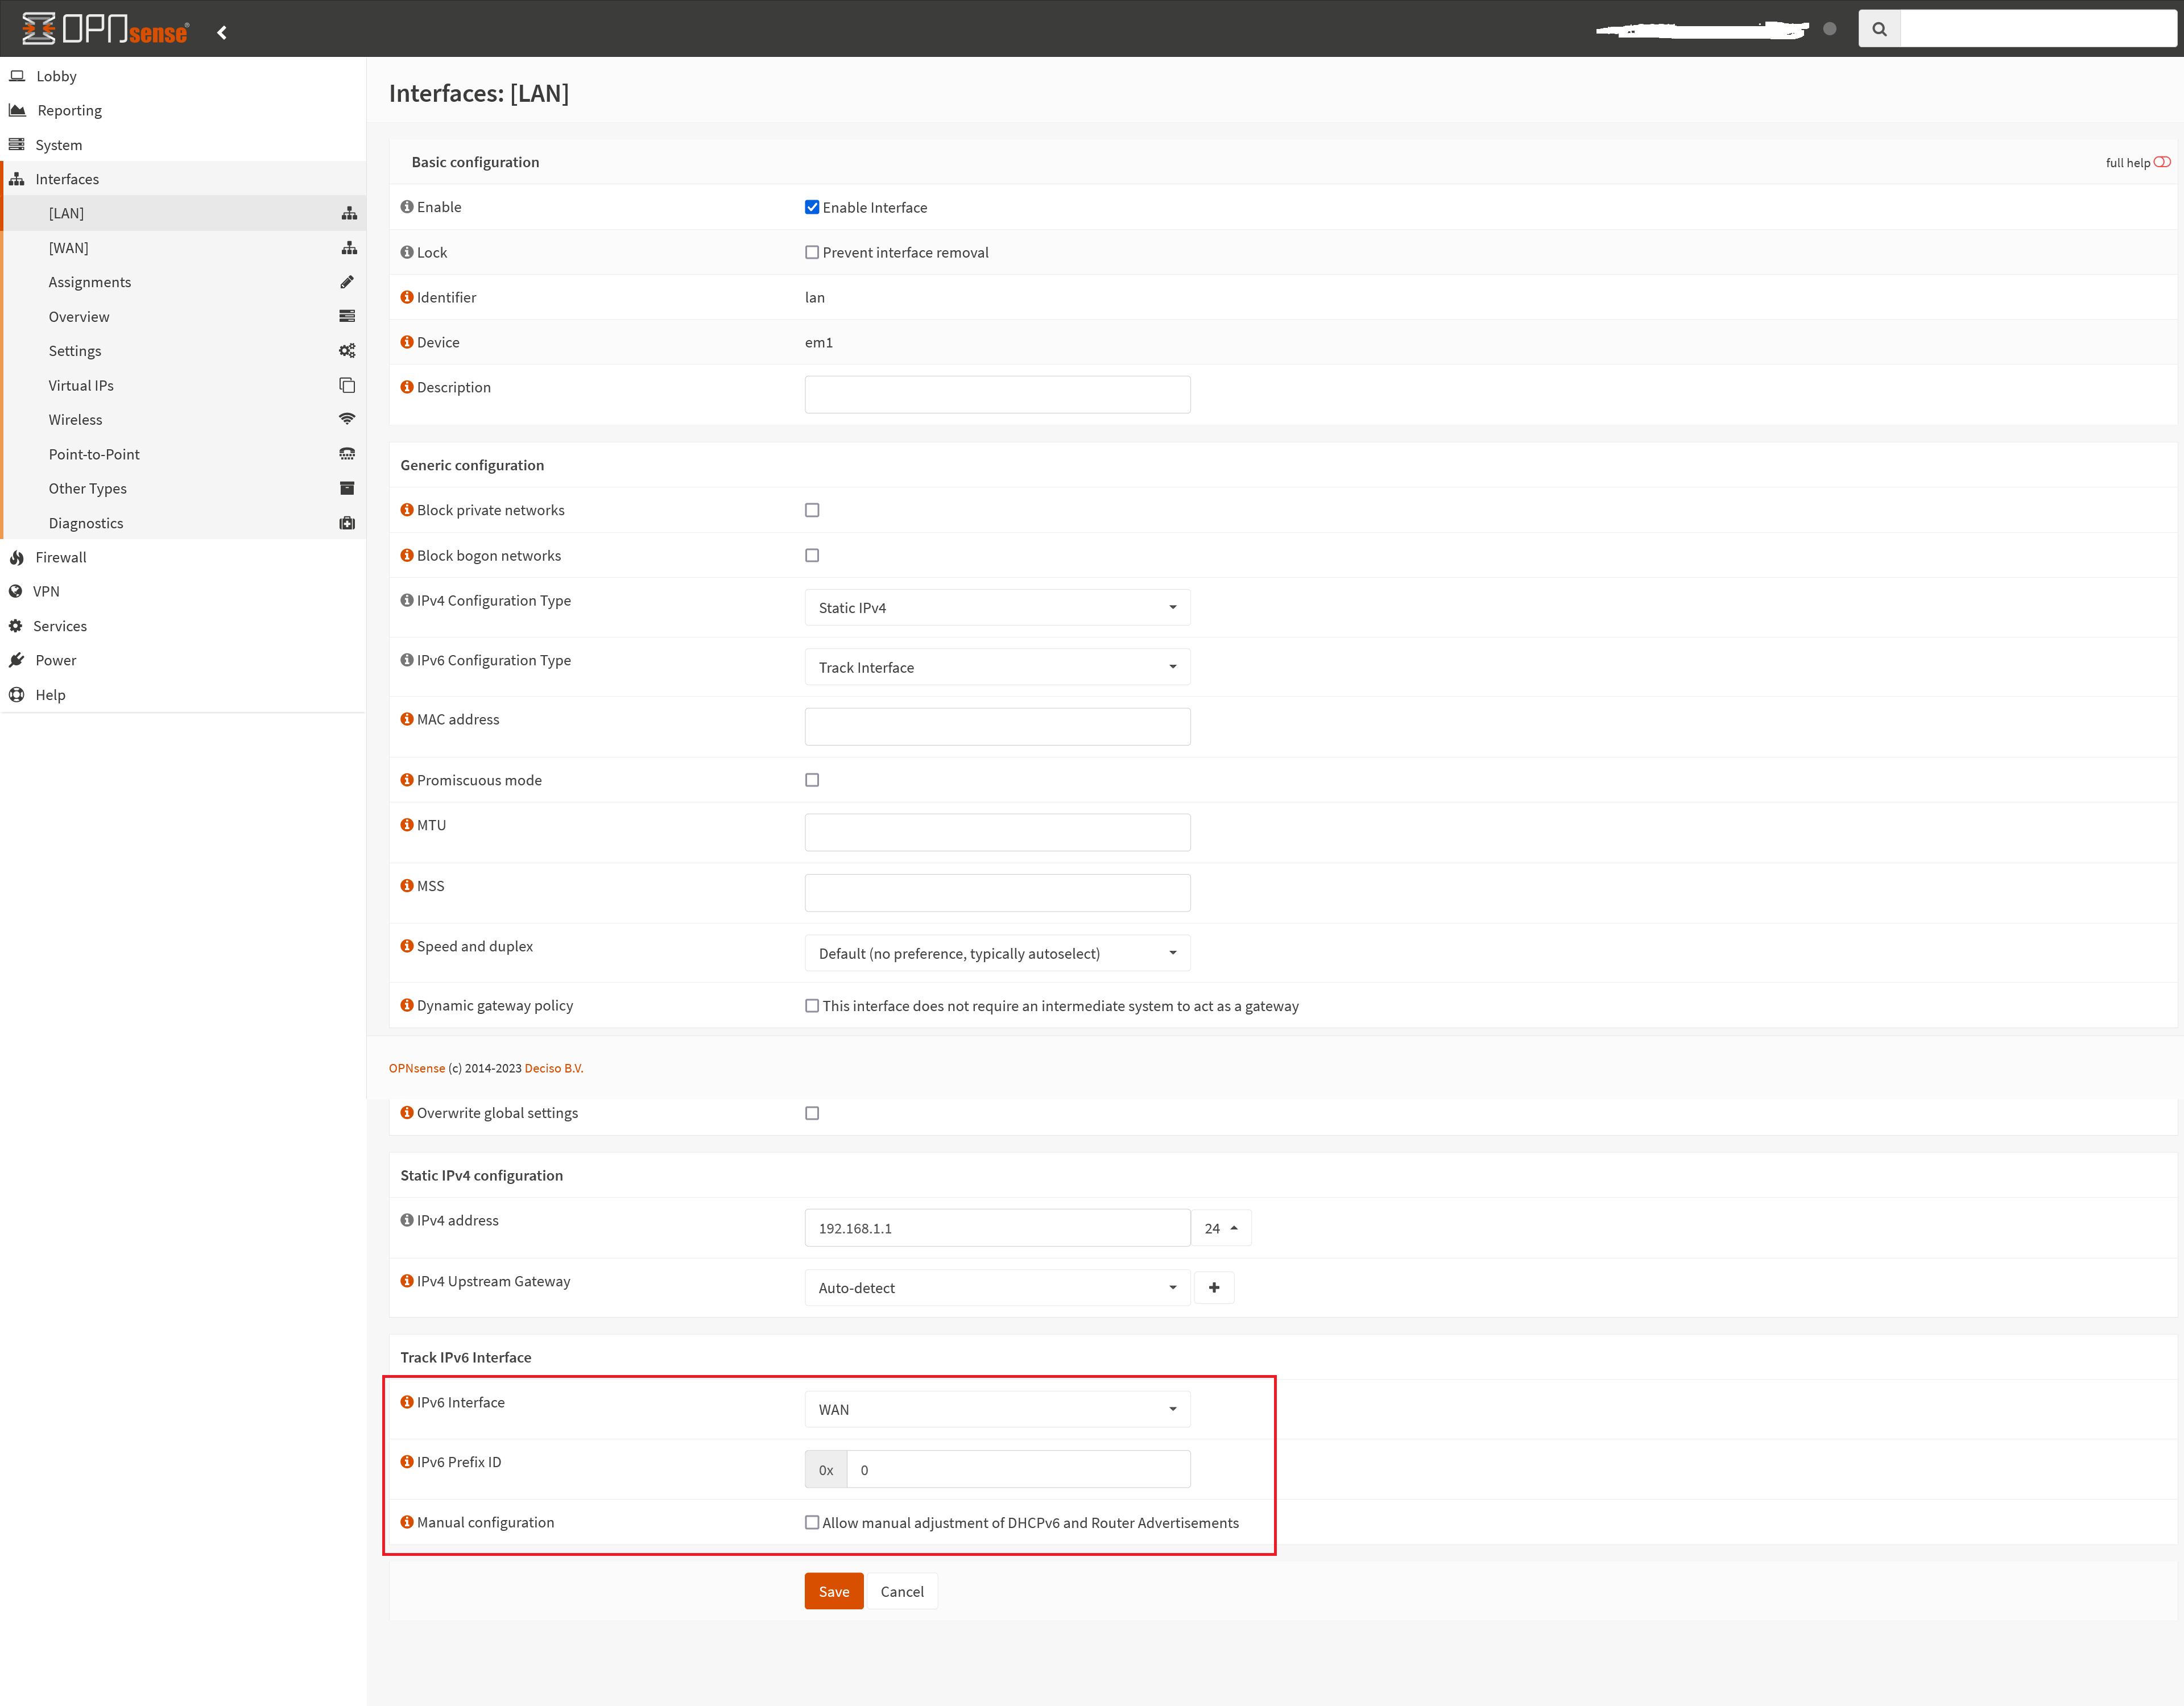
Task: Open Speed and duplex dropdown
Action: coord(997,954)
